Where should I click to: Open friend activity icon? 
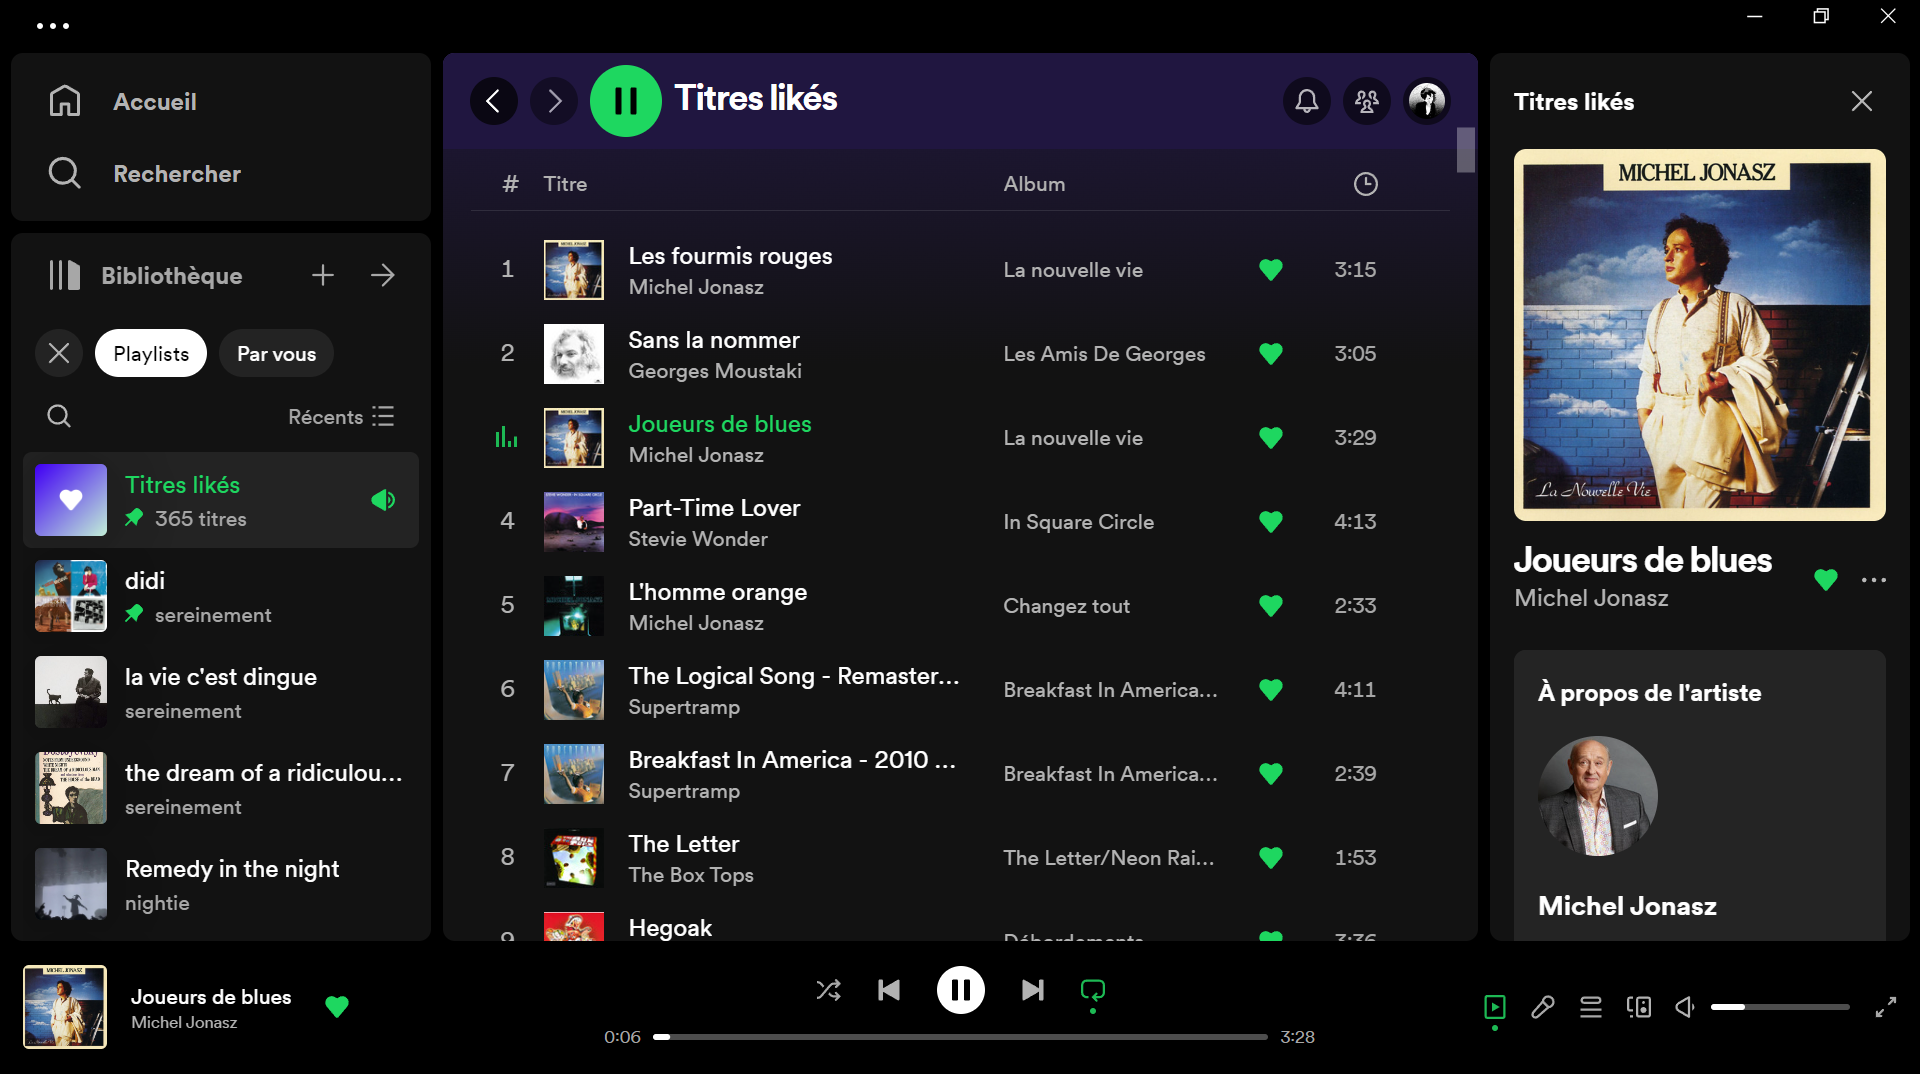[x=1367, y=101]
